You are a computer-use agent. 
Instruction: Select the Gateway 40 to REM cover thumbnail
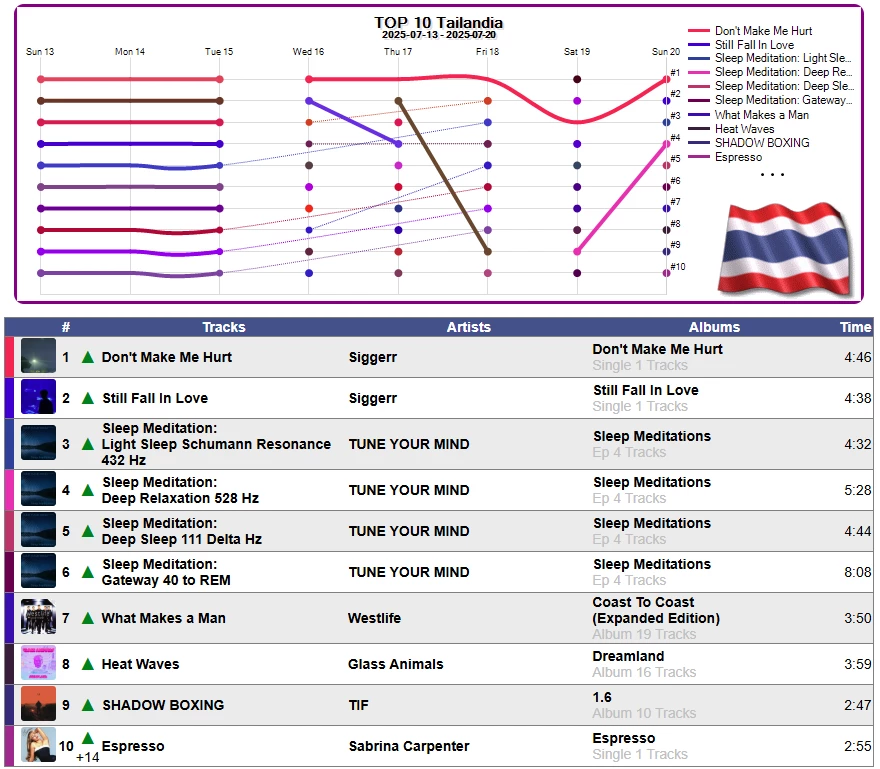(x=38, y=571)
